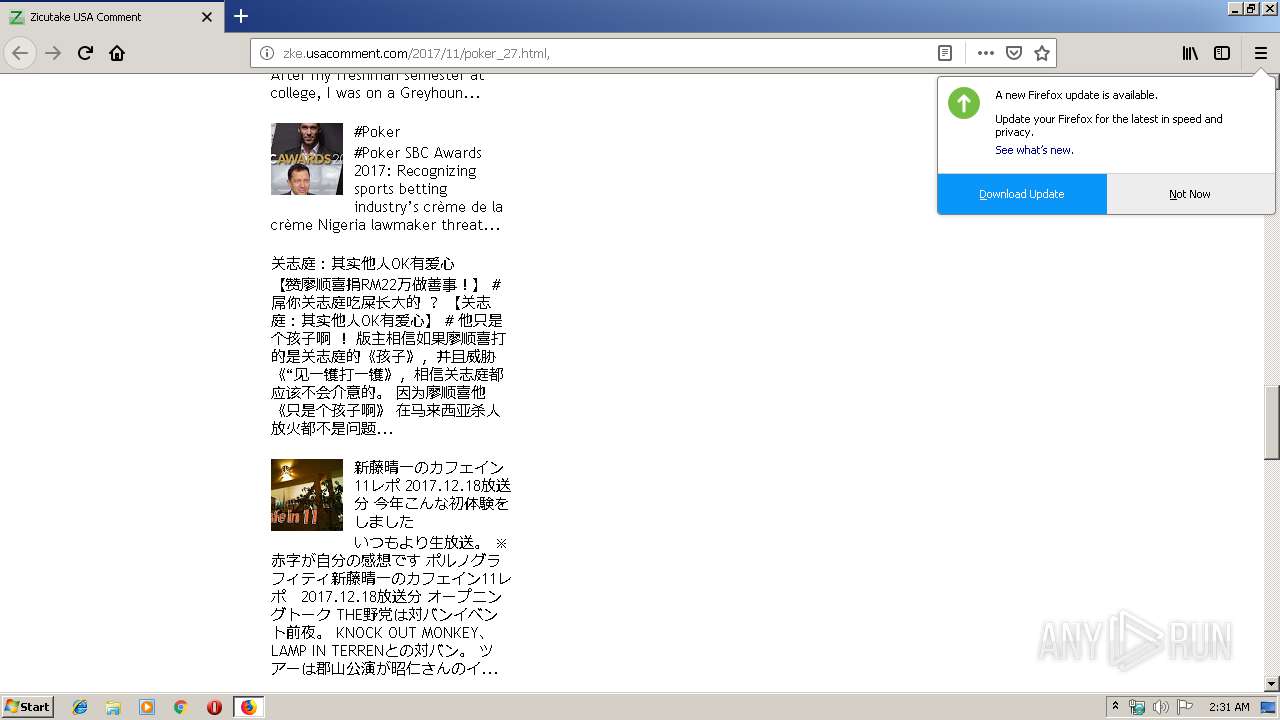The width and height of the screenshot is (1280, 720).
Task: Bookmark this page with star icon
Action: (x=1042, y=53)
